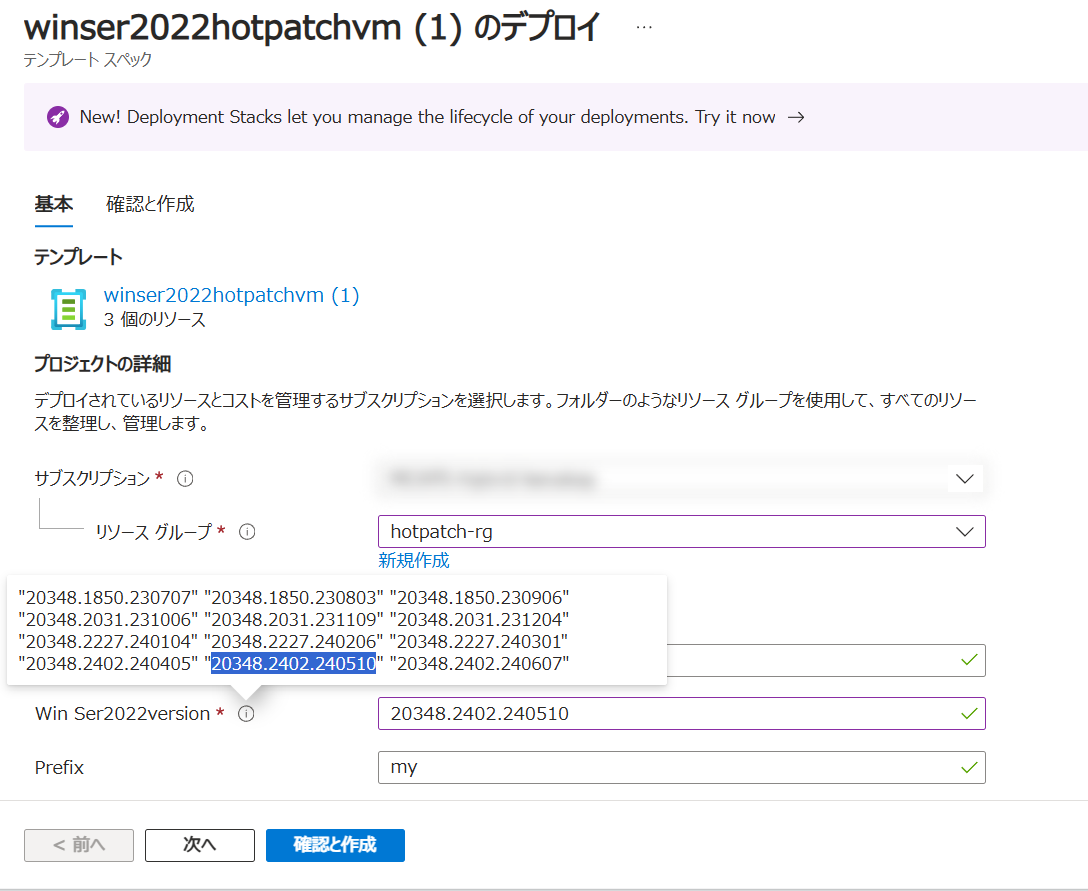Click highlighted version 20348.2402.240510 in the tooltip
This screenshot has height=891, width=1088.
294,664
